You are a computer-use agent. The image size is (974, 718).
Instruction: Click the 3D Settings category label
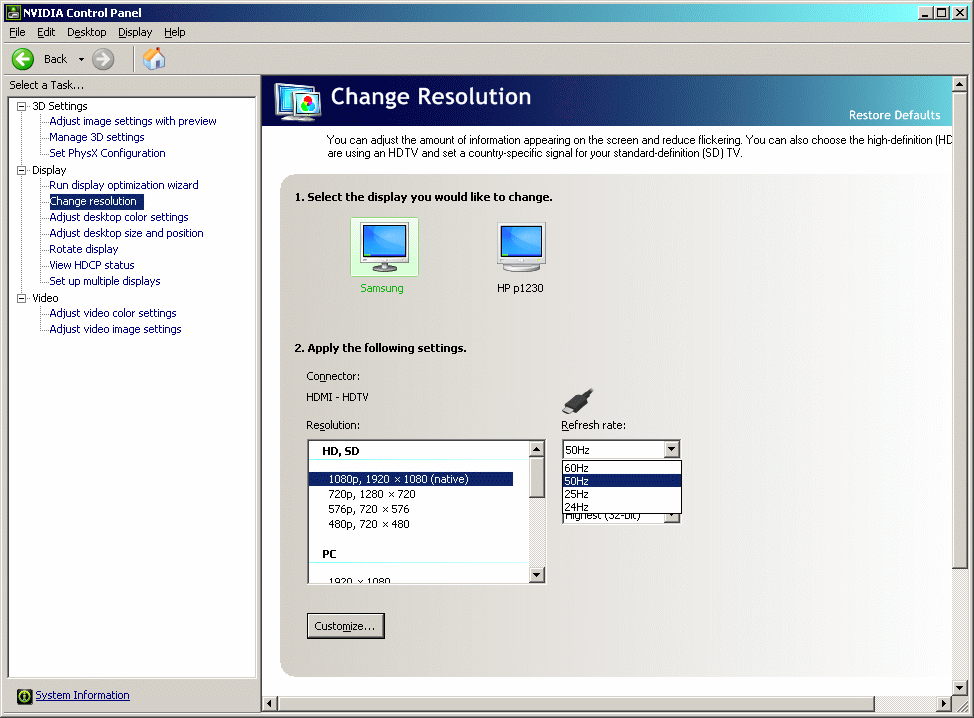60,106
